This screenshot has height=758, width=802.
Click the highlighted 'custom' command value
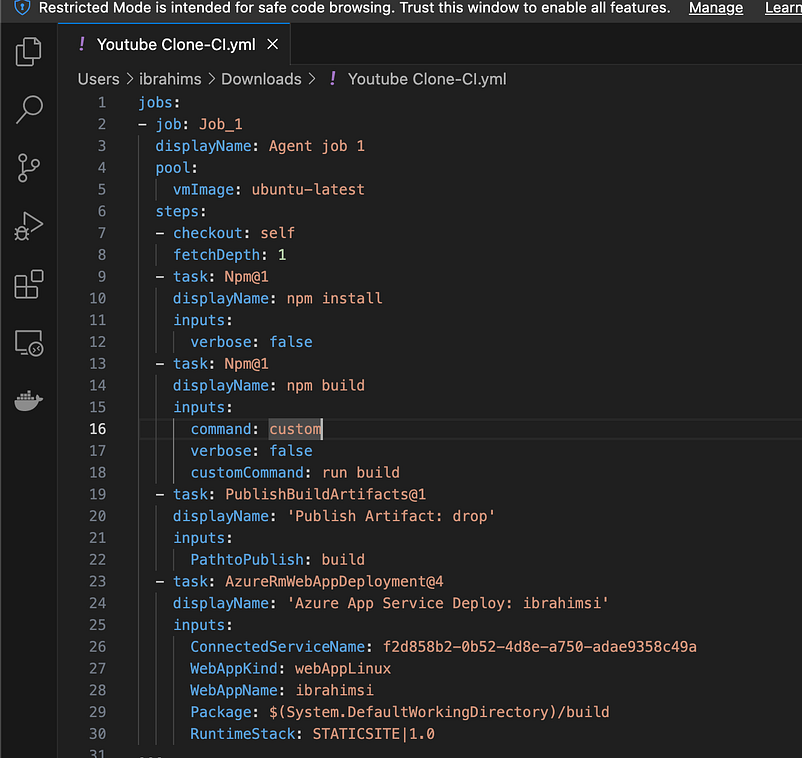coord(296,429)
